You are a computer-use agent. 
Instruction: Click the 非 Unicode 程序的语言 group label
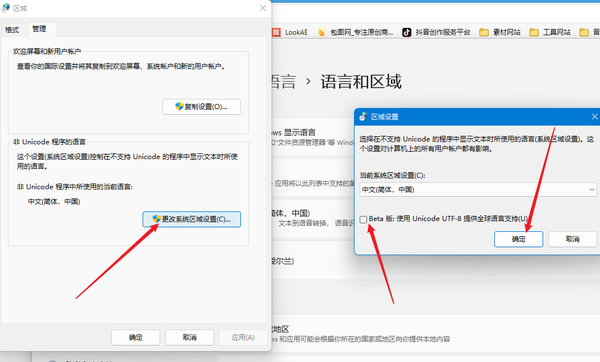tap(49, 142)
